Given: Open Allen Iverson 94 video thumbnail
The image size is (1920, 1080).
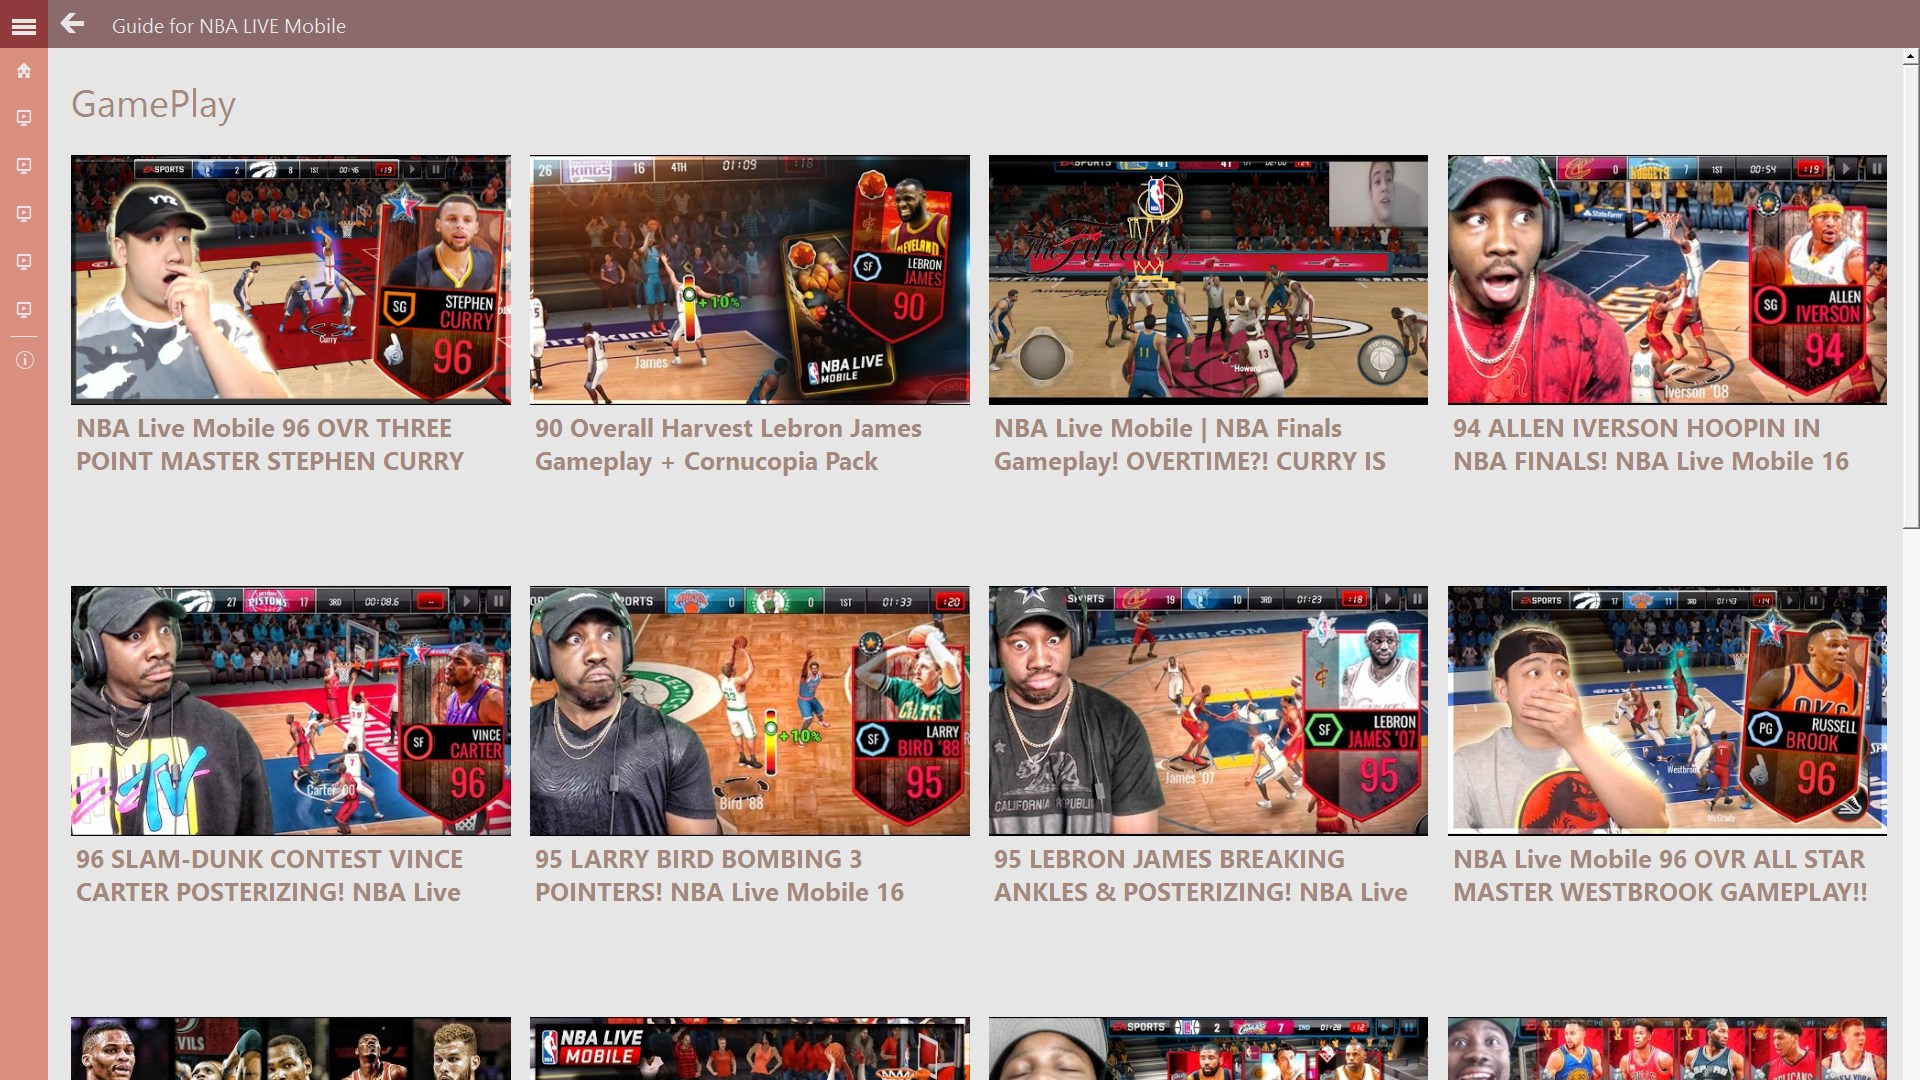Looking at the screenshot, I should (x=1667, y=280).
